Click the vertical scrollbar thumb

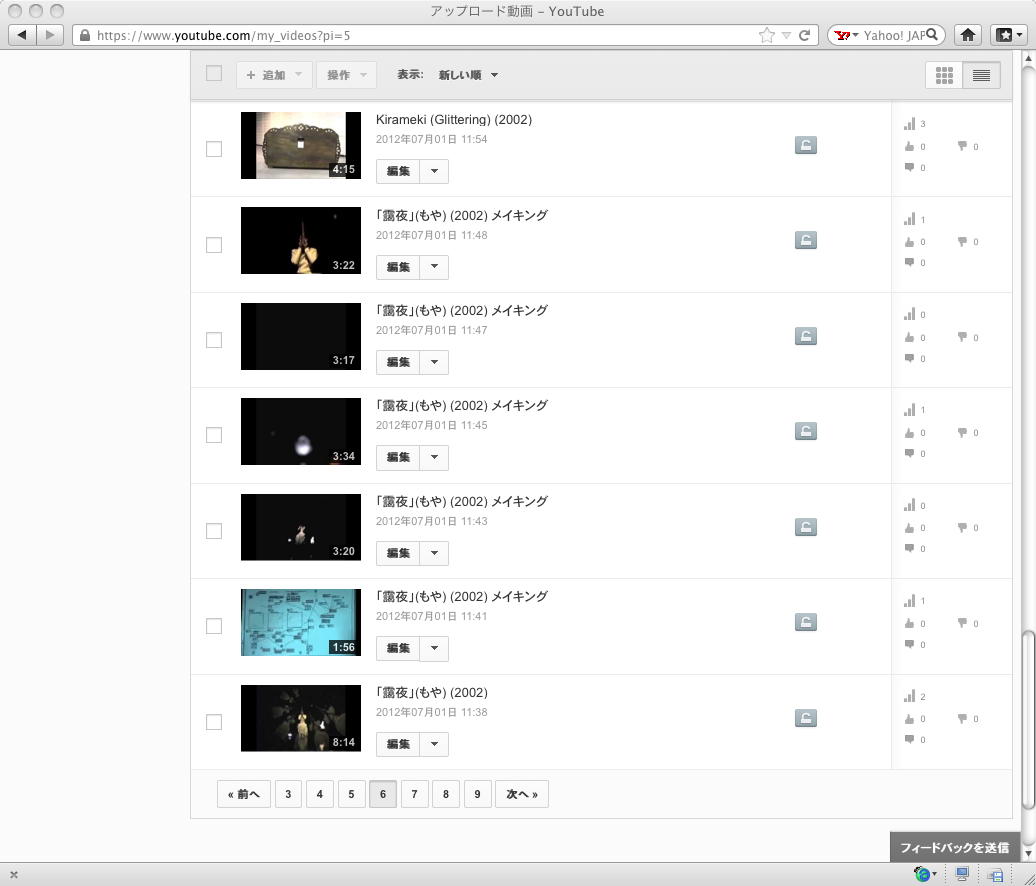tap(1027, 720)
